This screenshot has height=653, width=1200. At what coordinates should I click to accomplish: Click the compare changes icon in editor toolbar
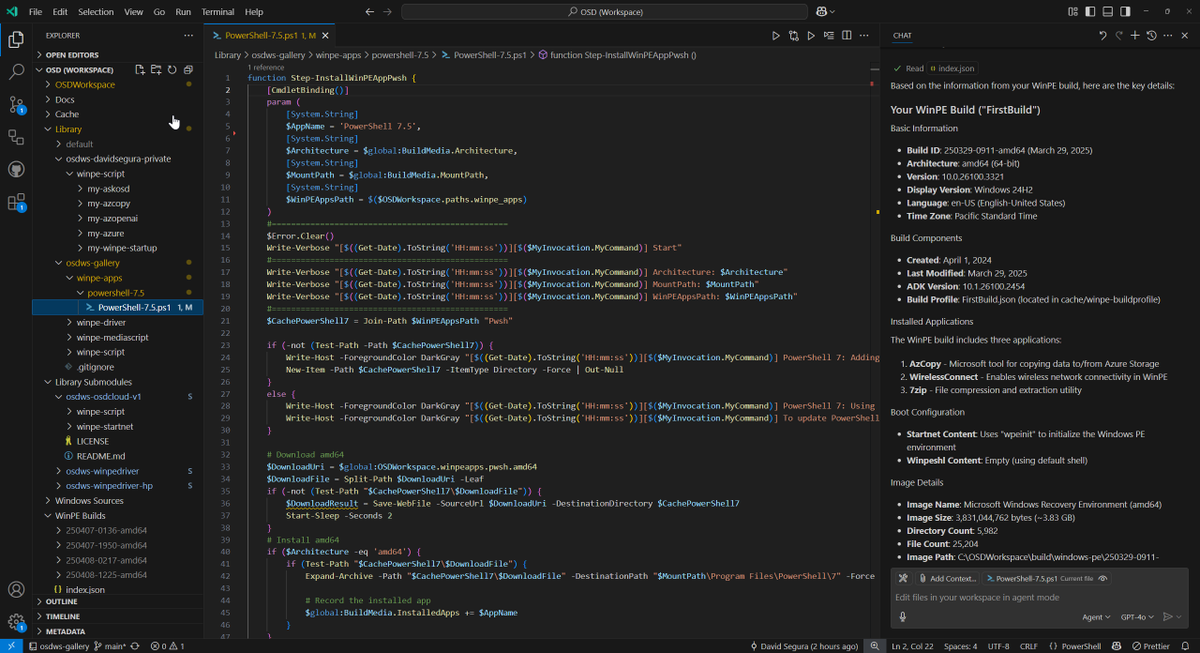(794, 35)
